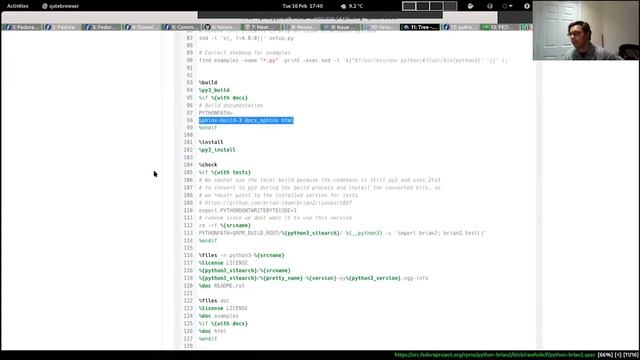Open the Activities overview
Viewport: 640px width, 360px height.
pyautogui.click(x=18, y=6)
